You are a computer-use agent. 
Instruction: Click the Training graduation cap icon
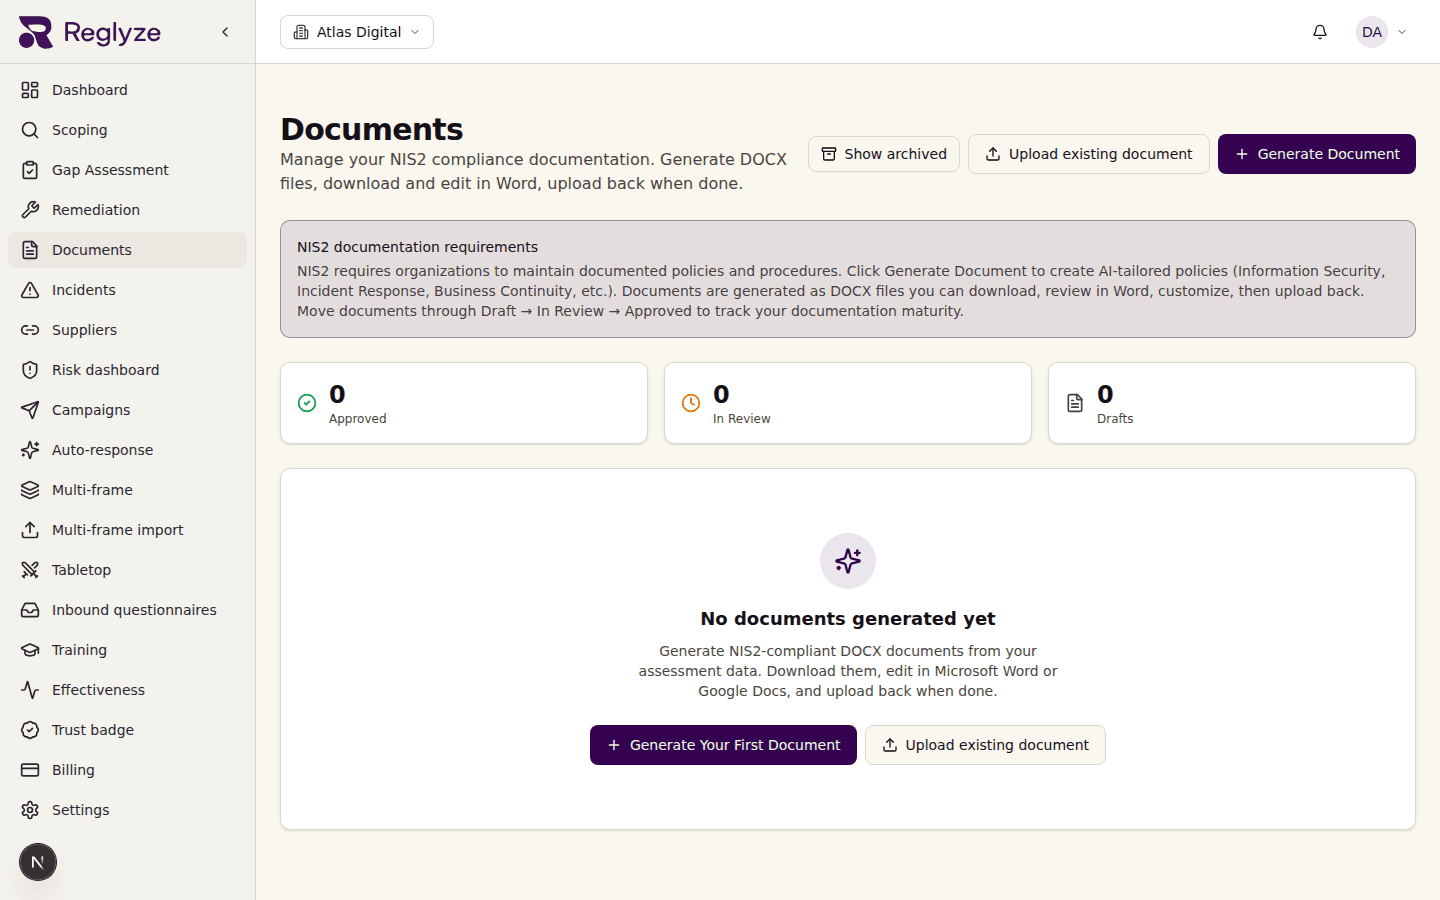point(30,650)
